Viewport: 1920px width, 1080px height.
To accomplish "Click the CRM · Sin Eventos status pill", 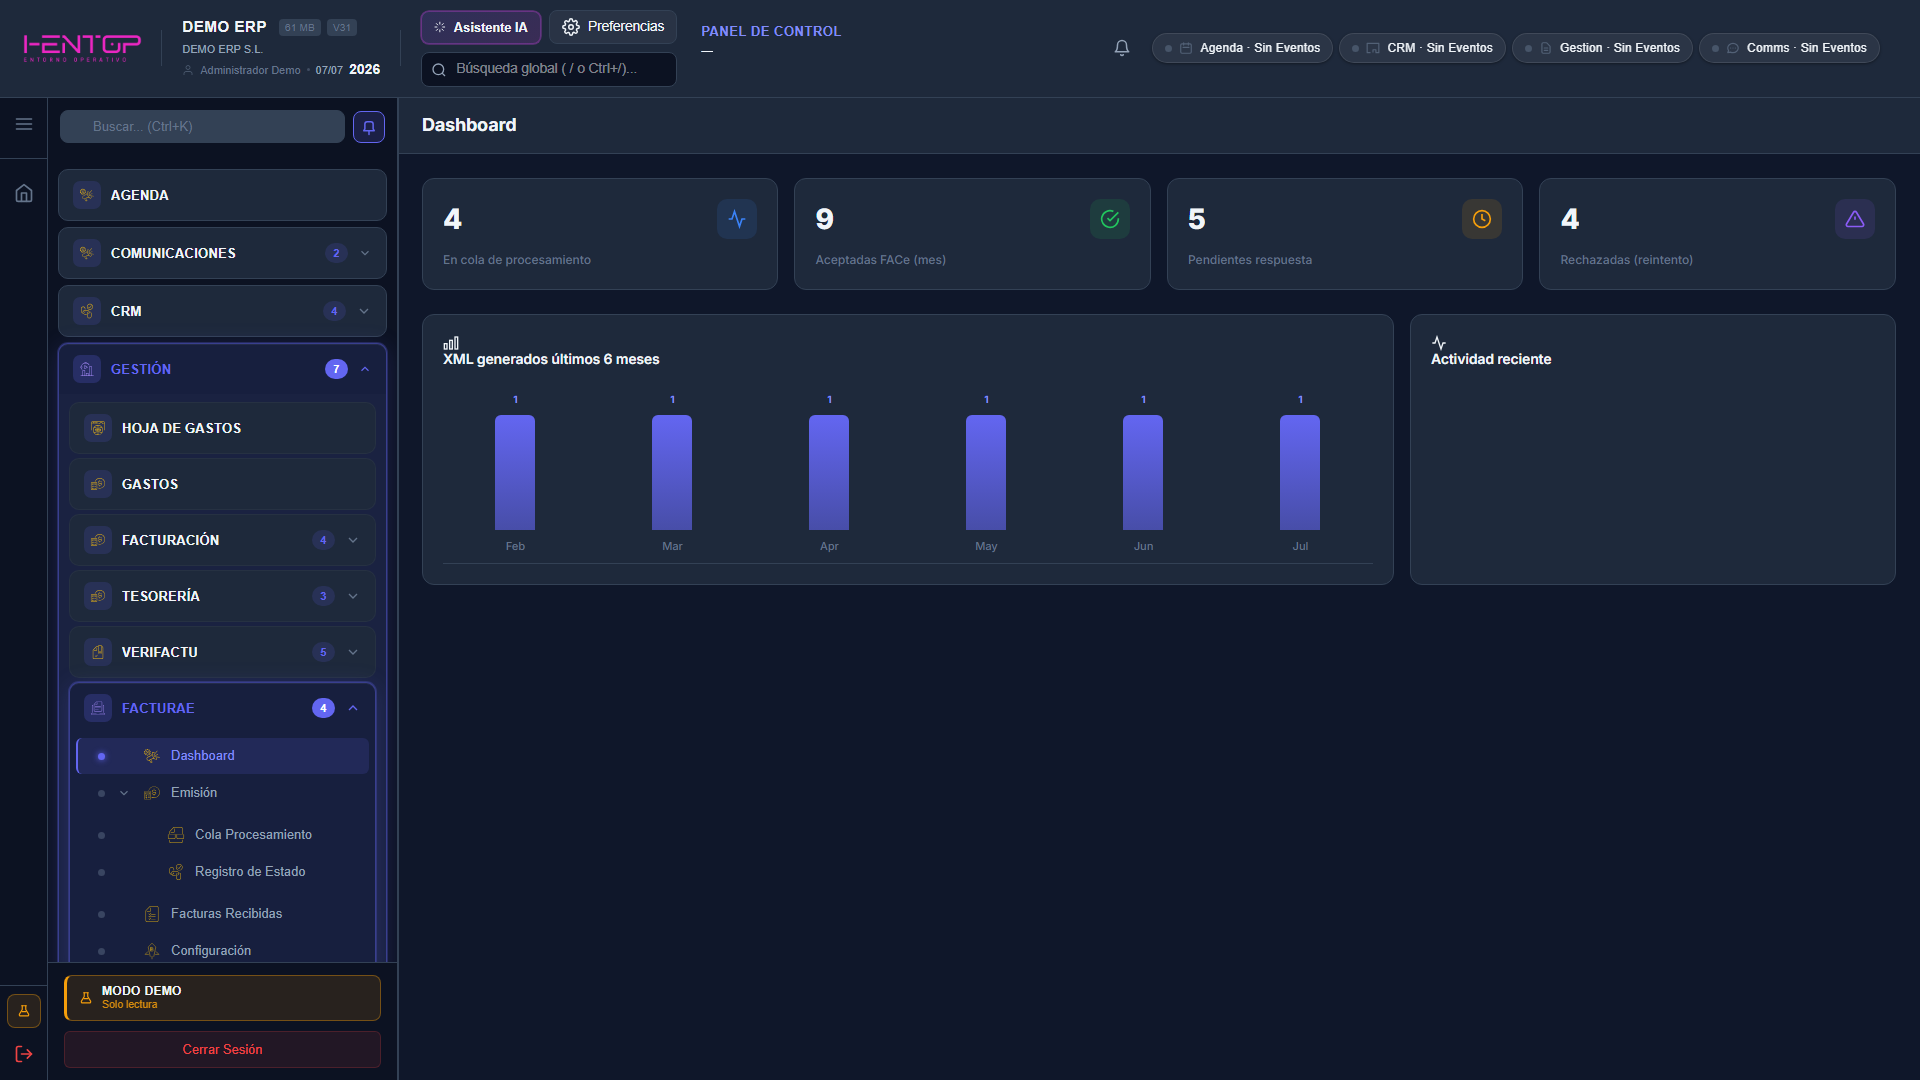I will coord(1422,48).
